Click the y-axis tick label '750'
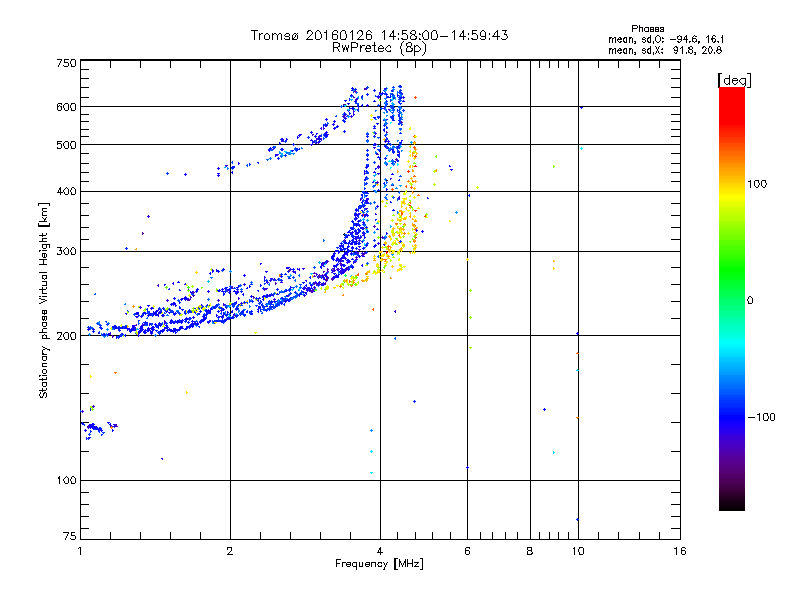This screenshot has height=600, width=800. point(66,63)
